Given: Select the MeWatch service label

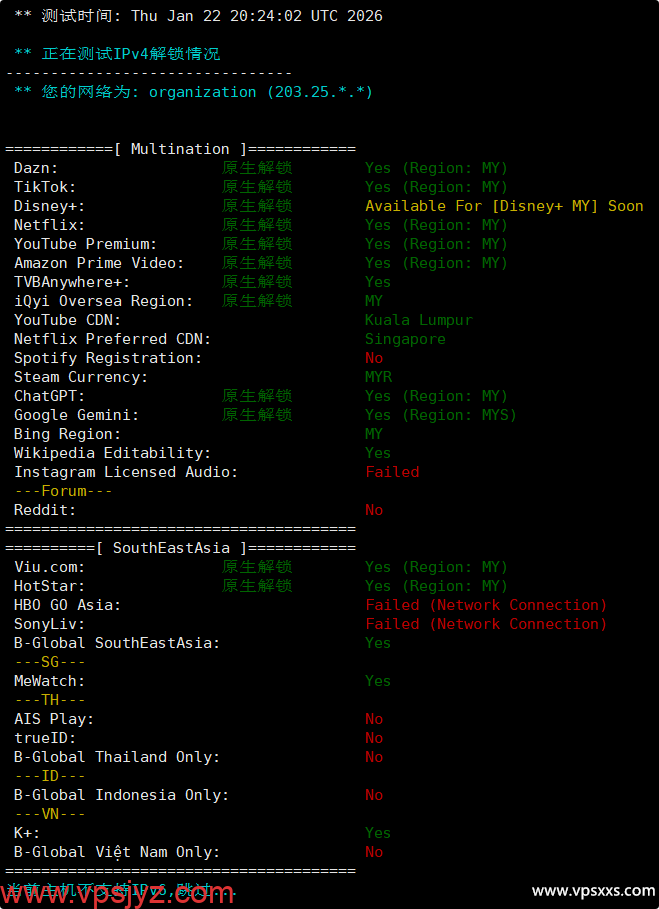Looking at the screenshot, I should click(50, 681).
